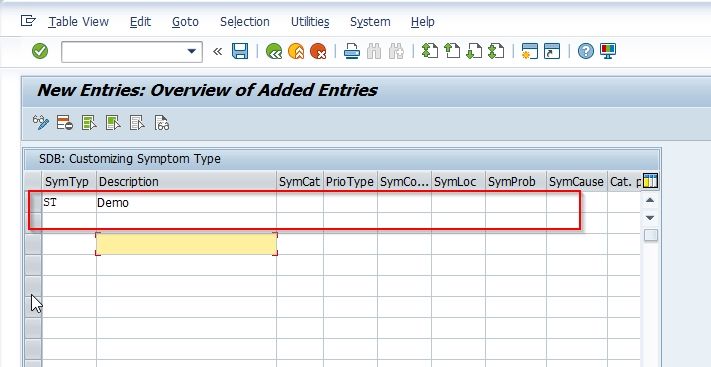Click the Select Block icon
The width and height of the screenshot is (711, 367).
coord(113,122)
